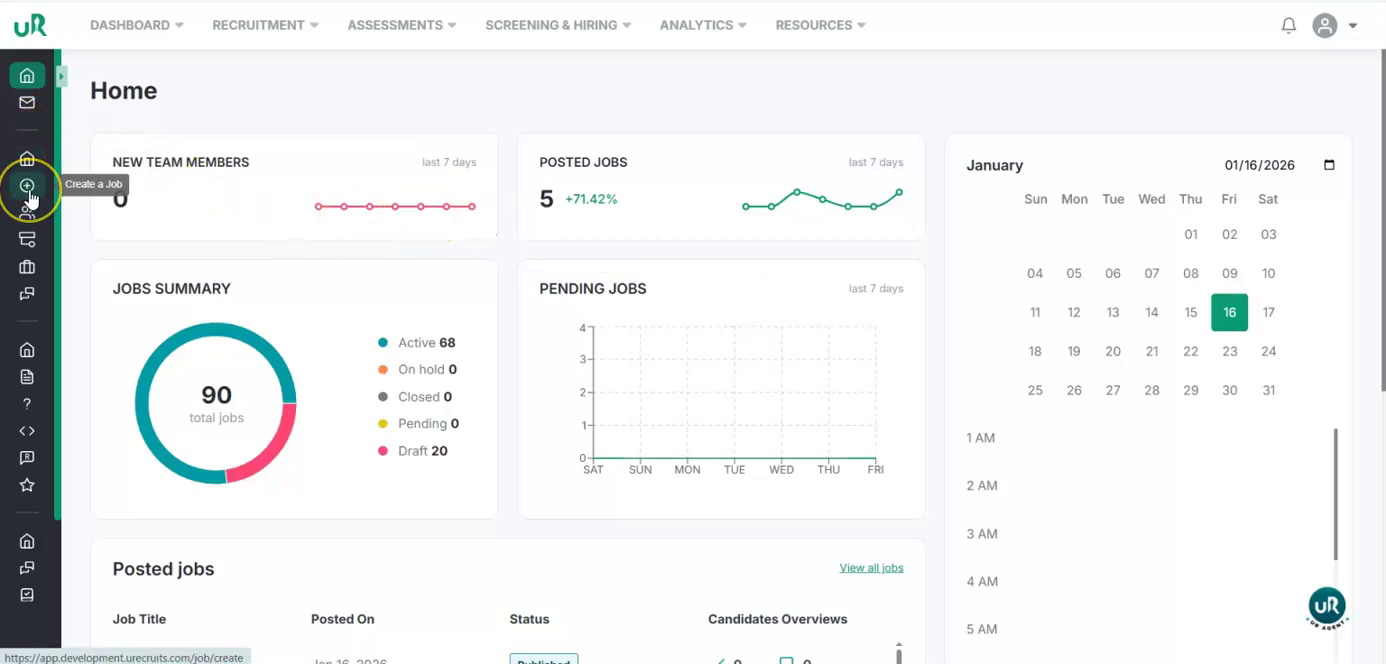Image resolution: width=1386 pixels, height=664 pixels.
Task: Select January 23 on the calendar
Action: pos(1229,351)
